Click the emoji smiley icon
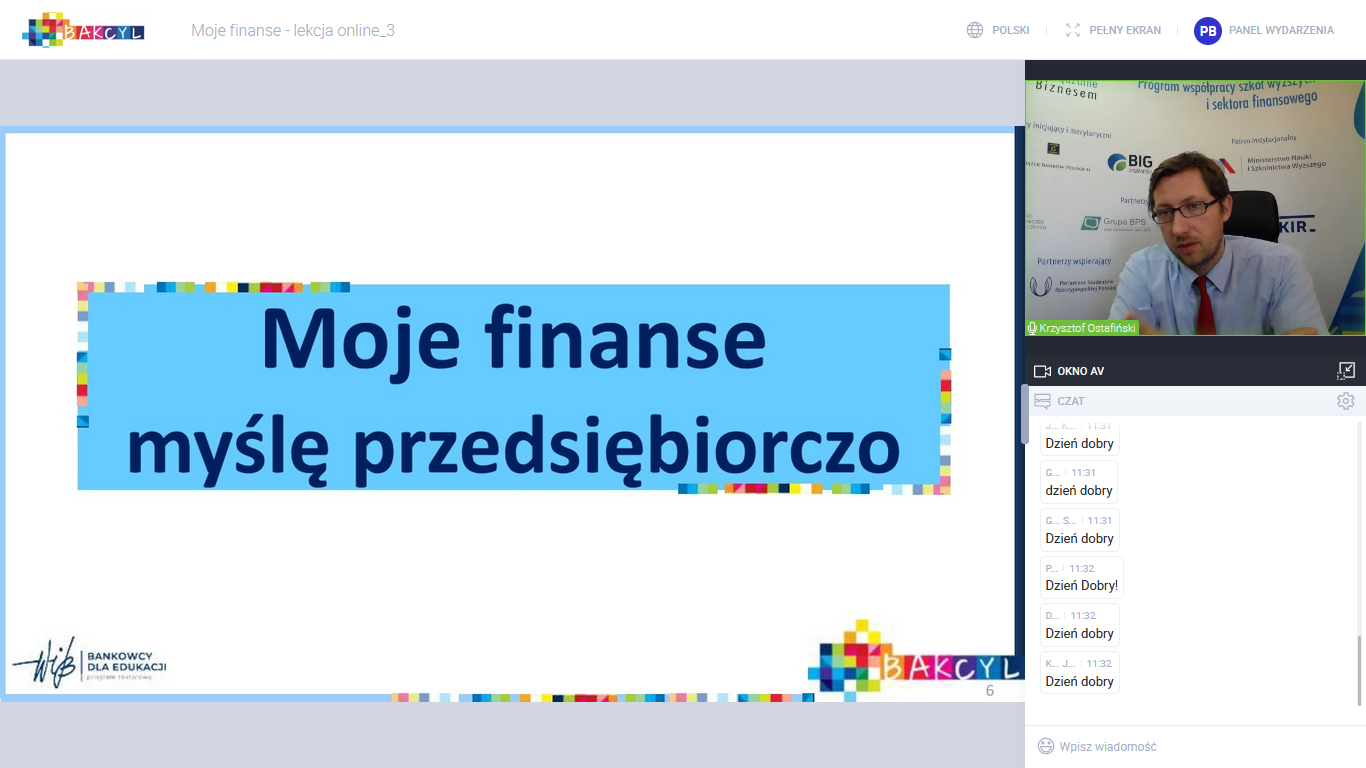The image size is (1366, 768). pos(1046,746)
